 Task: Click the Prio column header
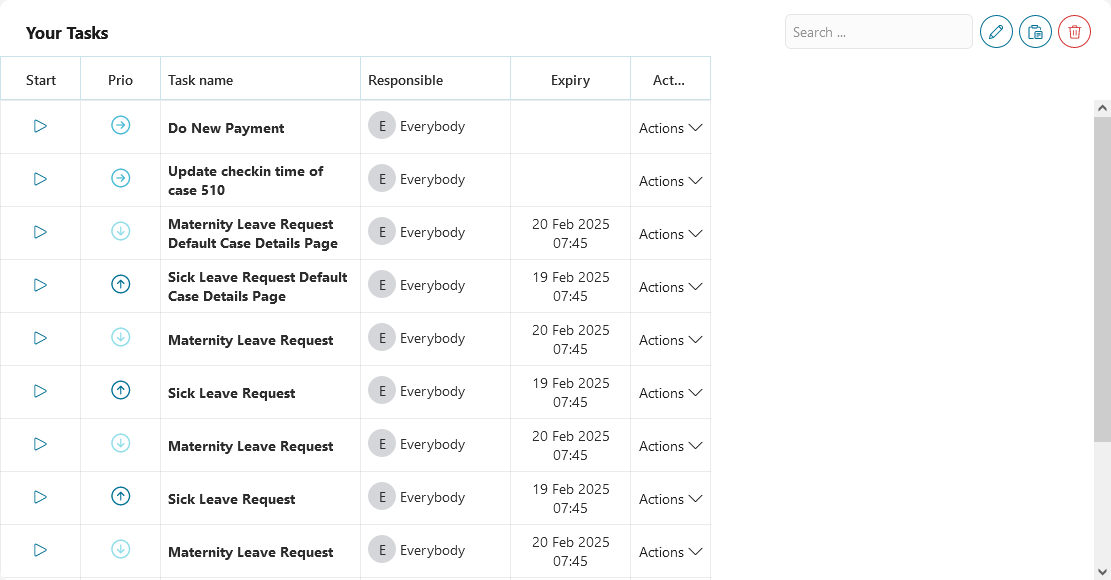[120, 80]
